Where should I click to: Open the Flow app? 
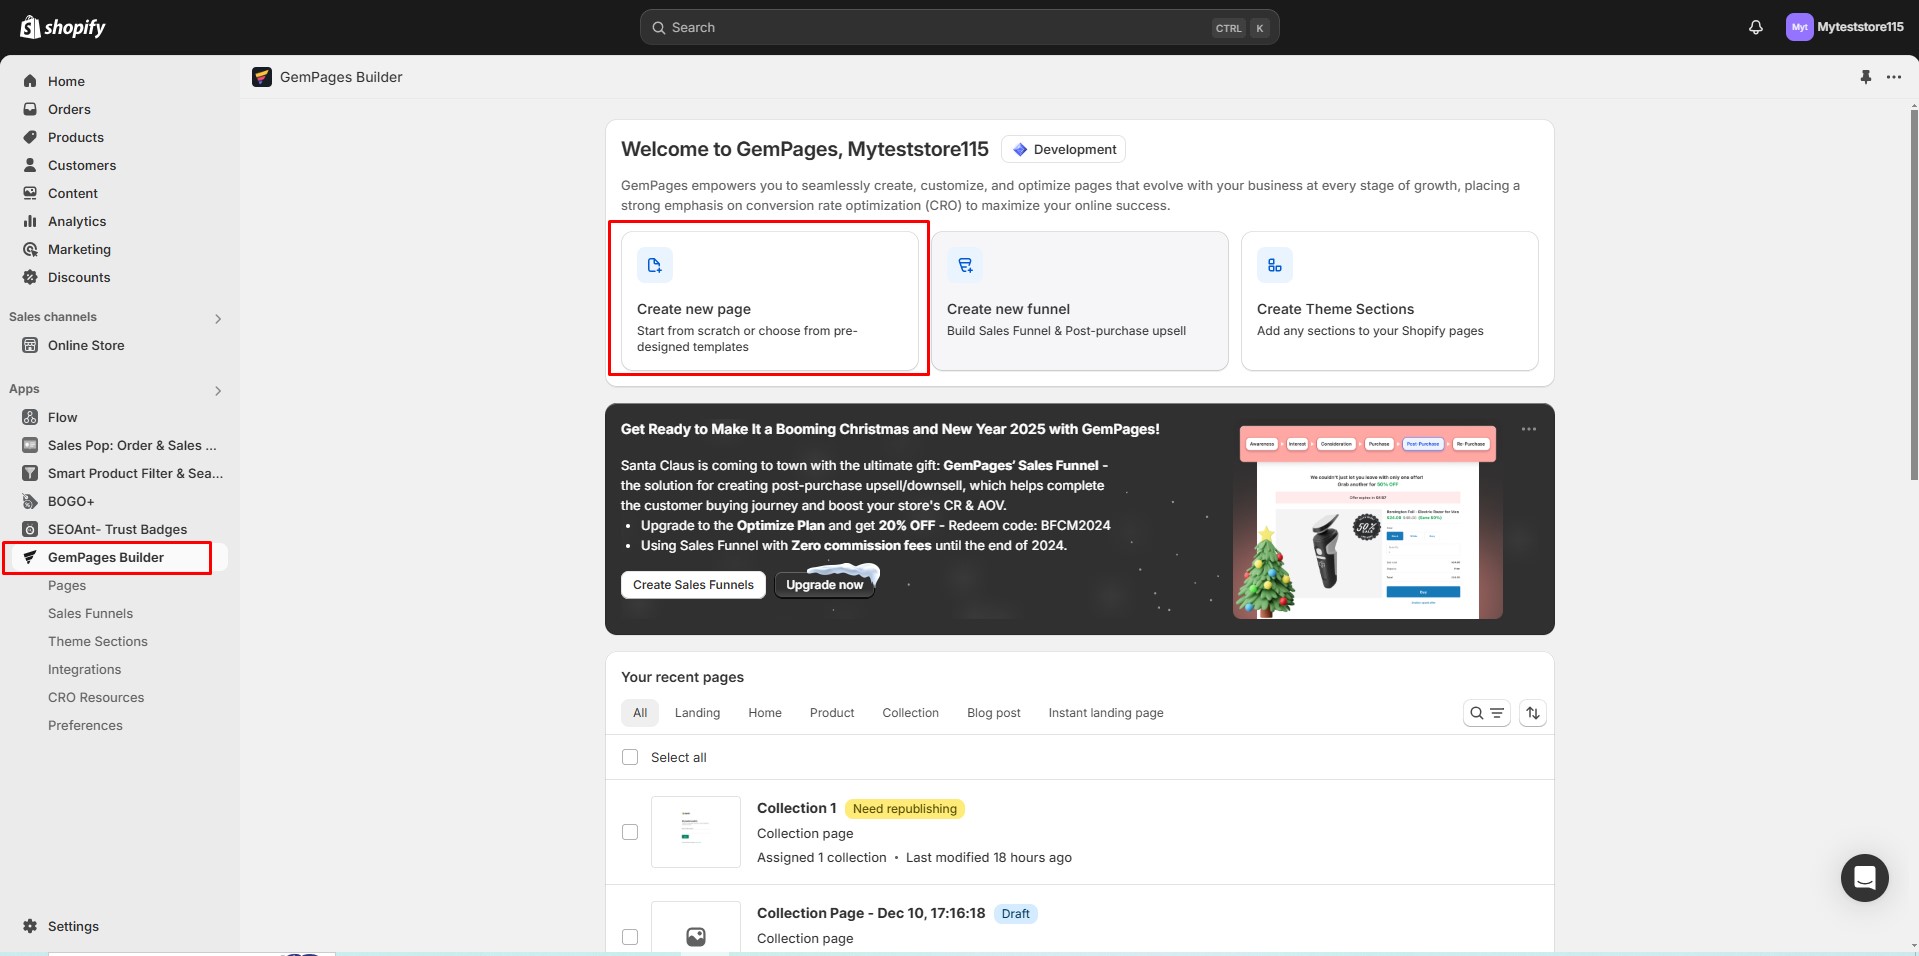pos(64,417)
